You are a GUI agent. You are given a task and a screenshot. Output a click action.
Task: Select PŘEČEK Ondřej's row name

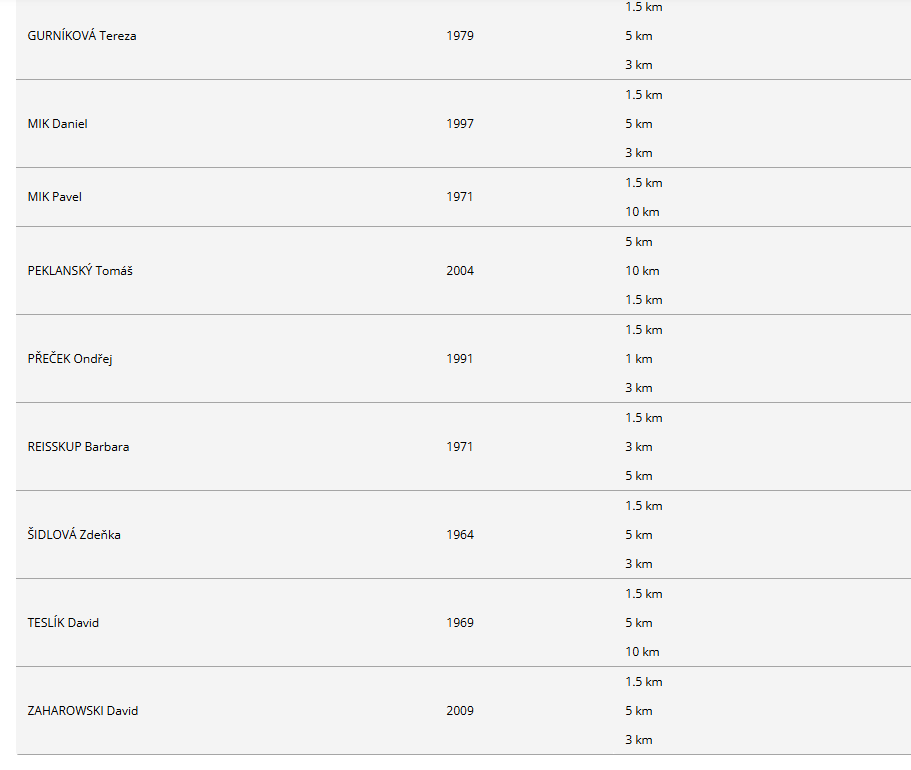coord(70,359)
